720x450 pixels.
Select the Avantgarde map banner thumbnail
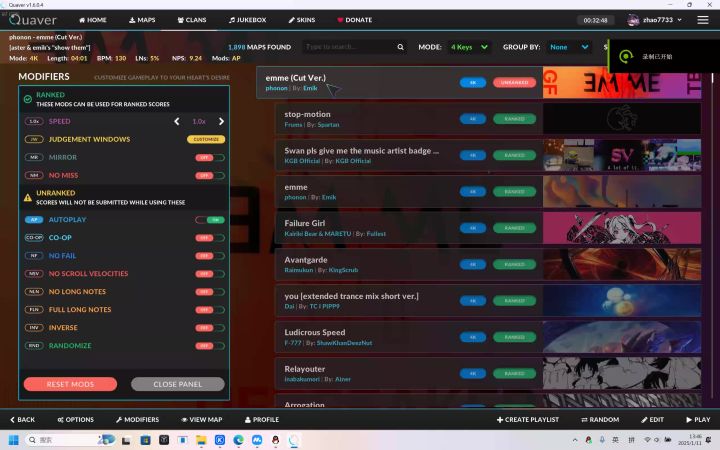pyautogui.click(x=622, y=264)
